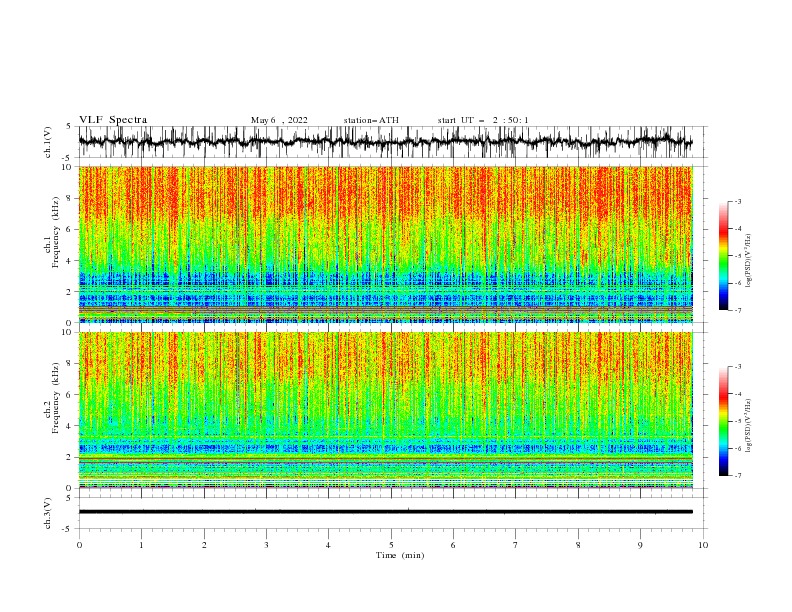Click the "8" kHz tick on ch.1 axis

point(70,198)
